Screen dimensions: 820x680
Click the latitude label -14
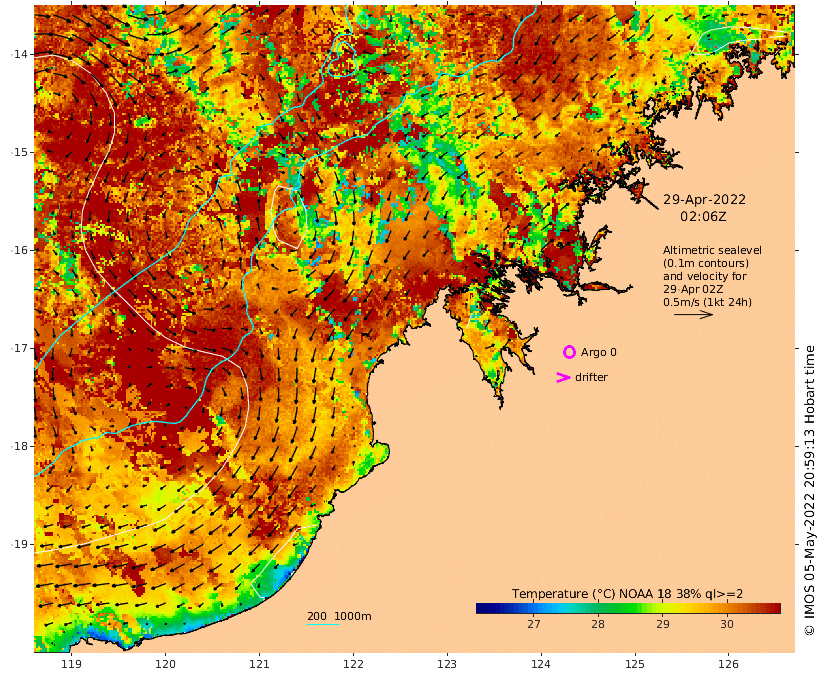pos(19,54)
